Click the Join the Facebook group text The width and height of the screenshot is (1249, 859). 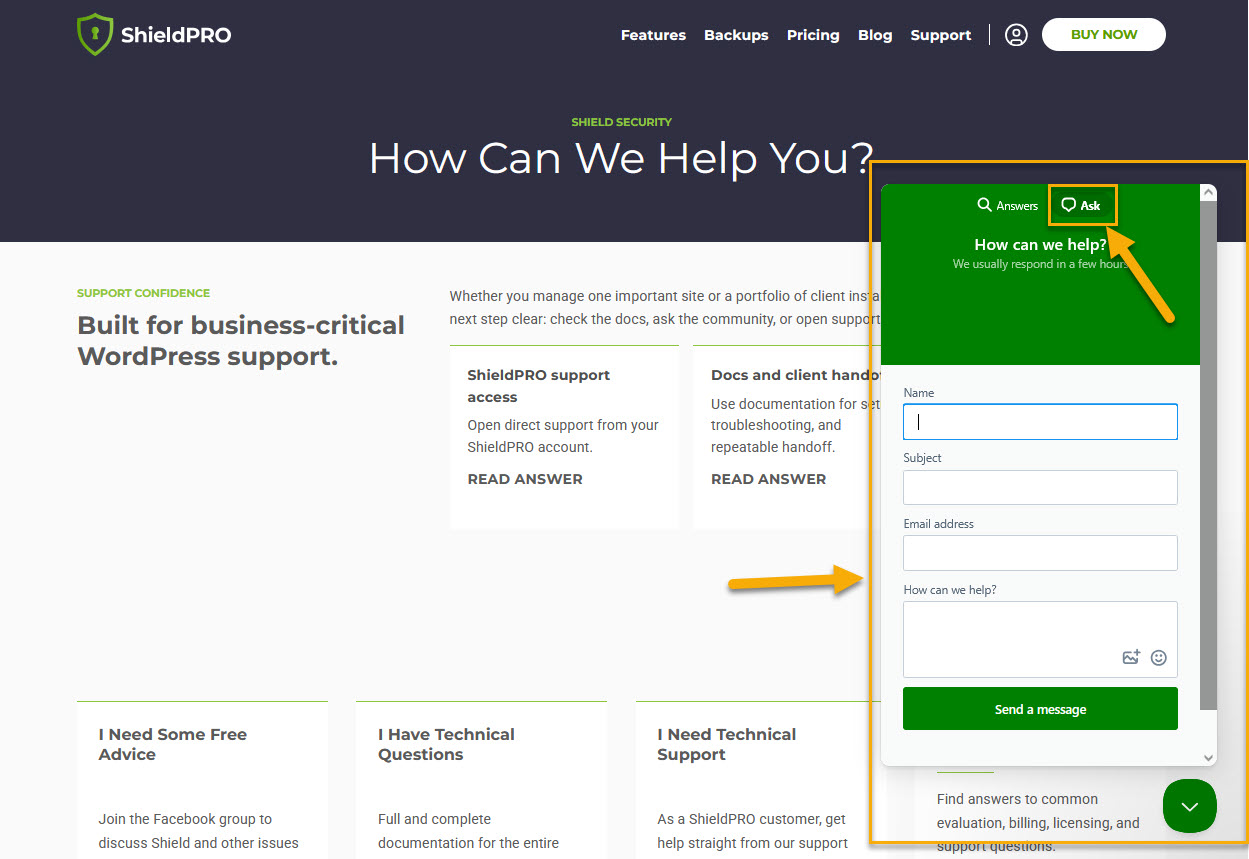coord(198,831)
